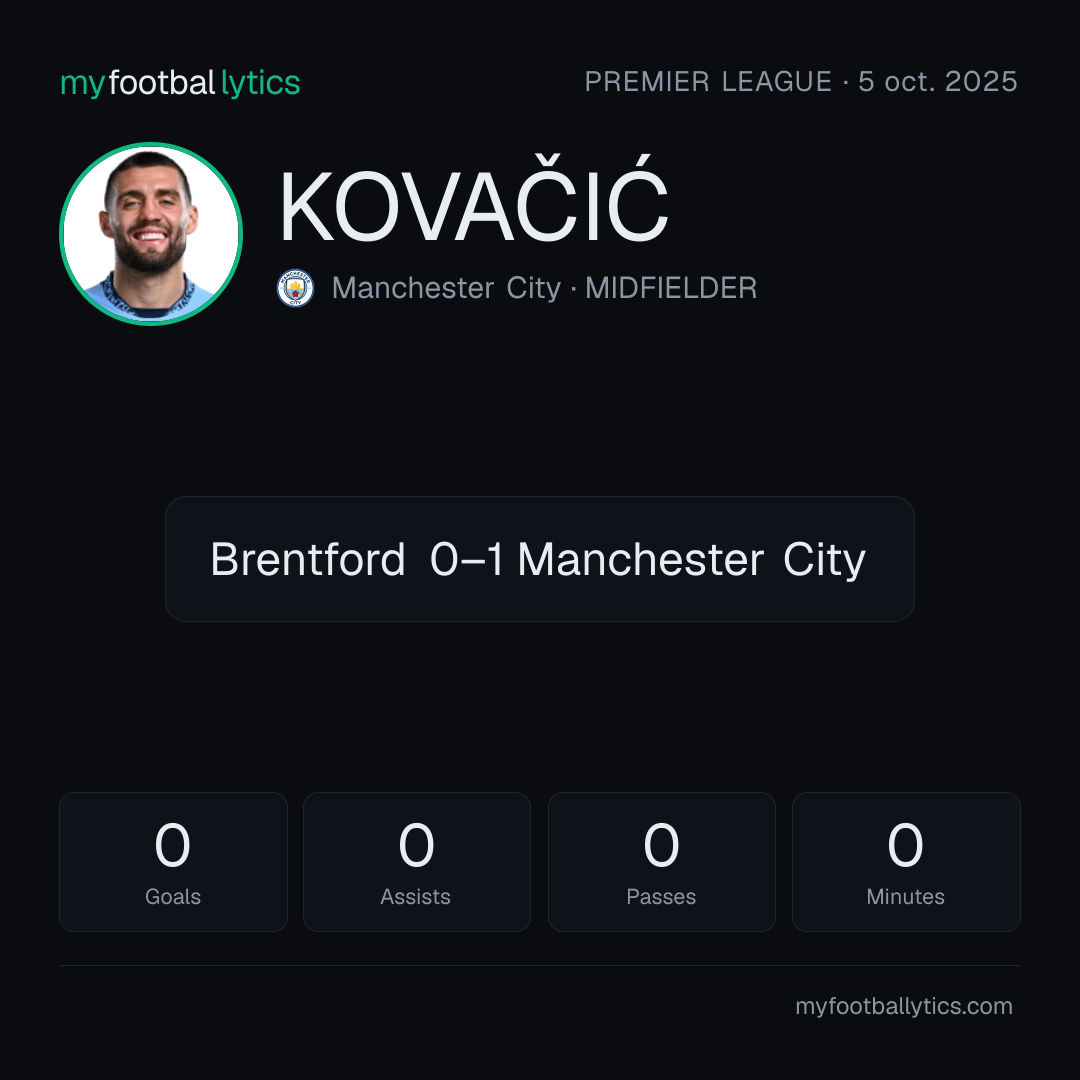Click the MIDFIELDER position label
The height and width of the screenshot is (1080, 1080).
(x=671, y=288)
